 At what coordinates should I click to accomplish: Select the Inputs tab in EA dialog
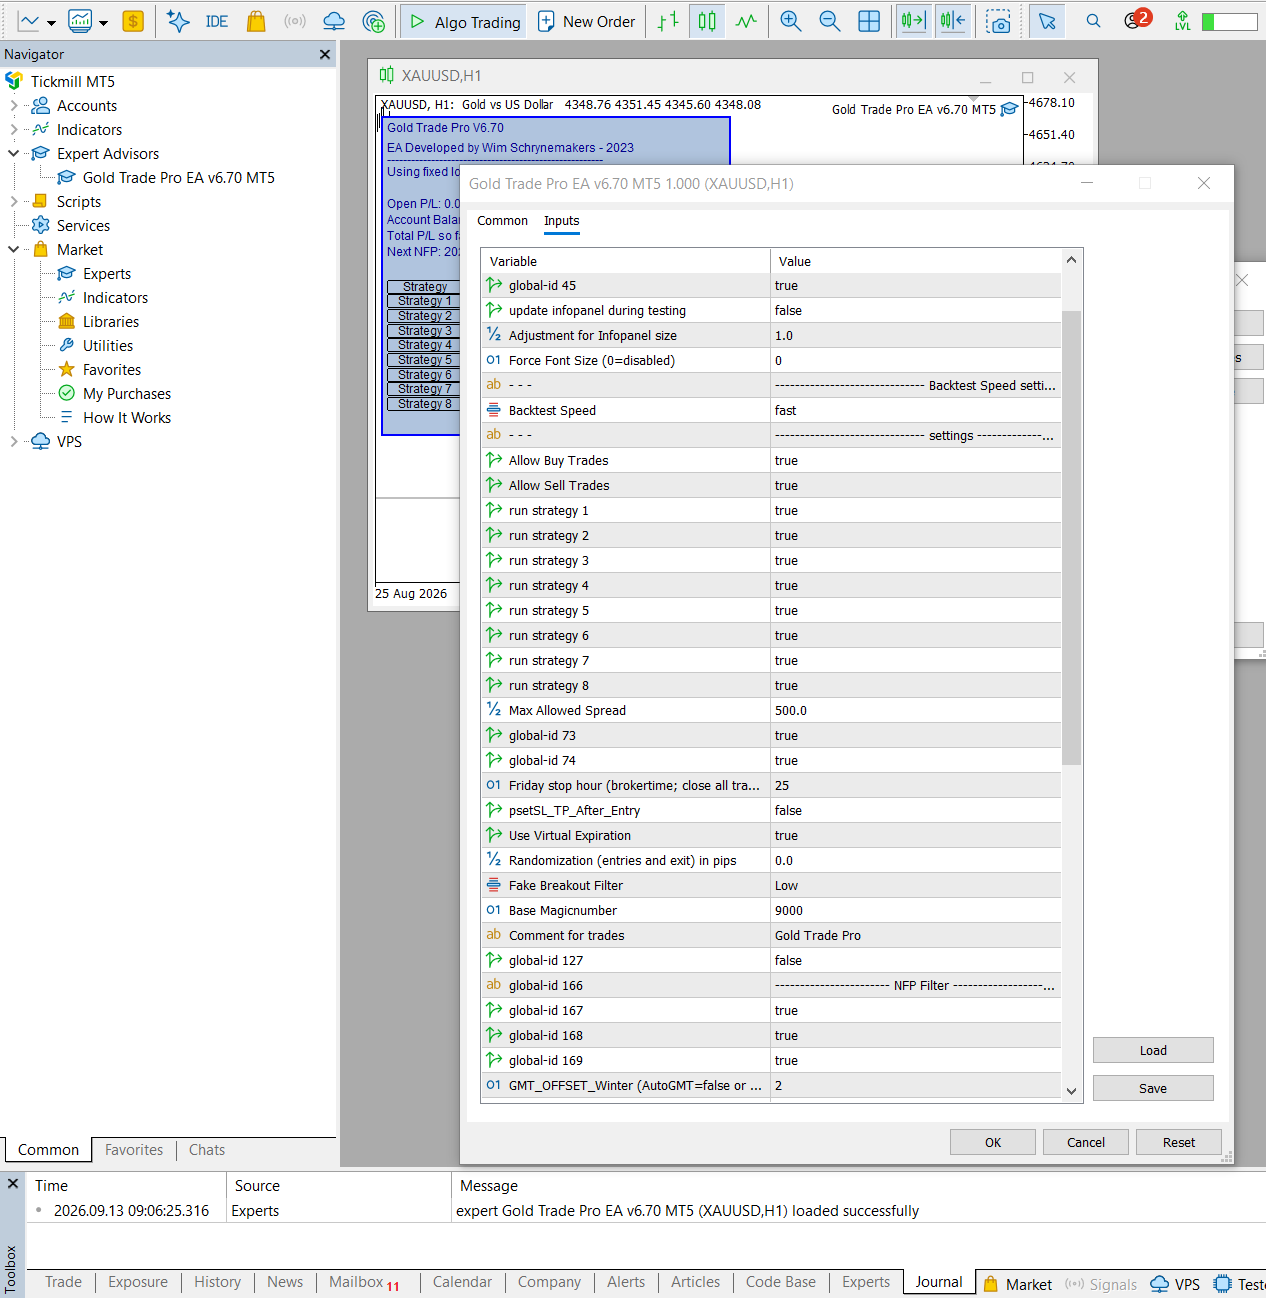point(561,220)
